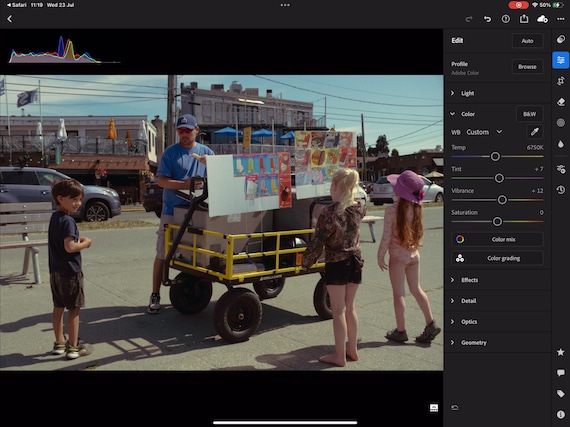
Task: Toggle the B&W treatment button
Action: pyautogui.click(x=529, y=114)
